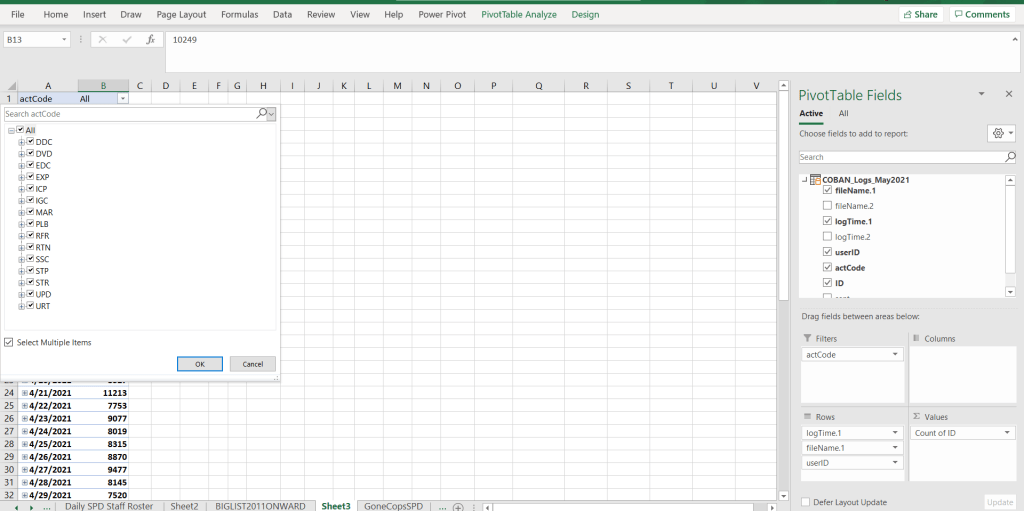
Task: Uncheck the DDC filter item
Action: (31, 142)
